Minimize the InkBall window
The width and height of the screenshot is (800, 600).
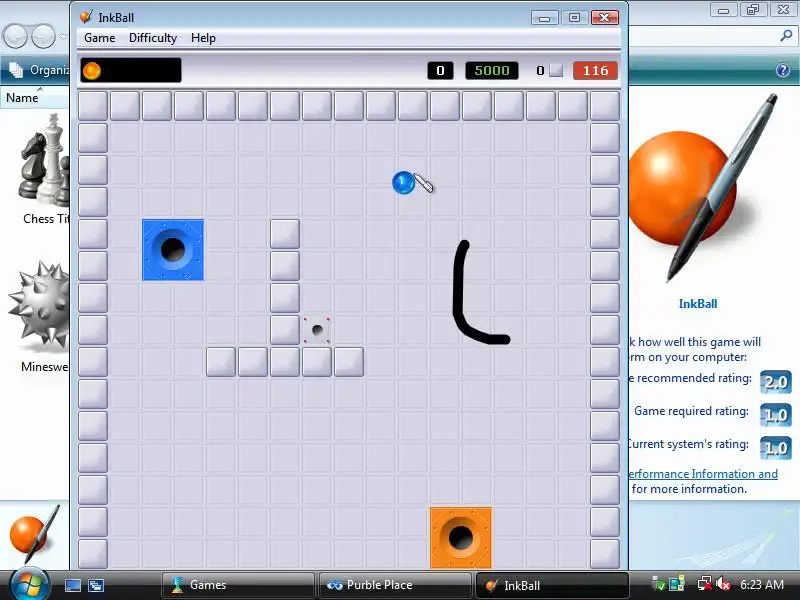click(x=544, y=18)
